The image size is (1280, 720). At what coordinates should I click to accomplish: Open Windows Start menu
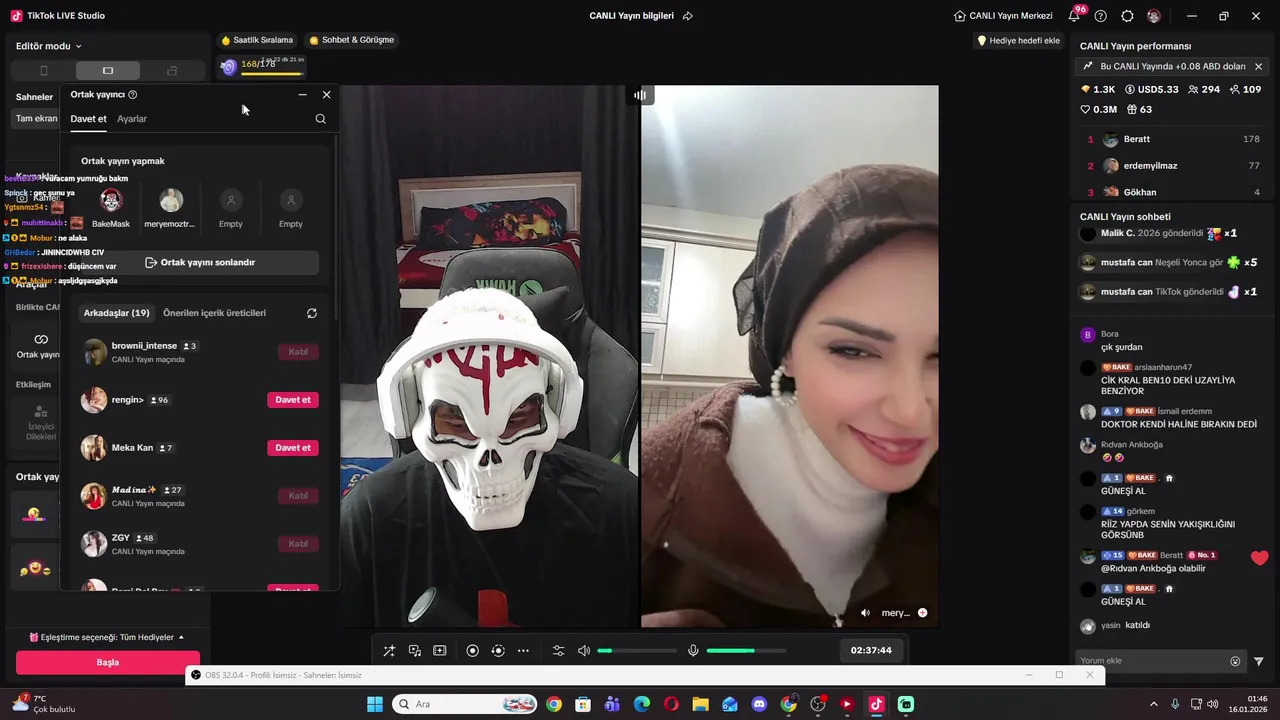[x=375, y=704]
